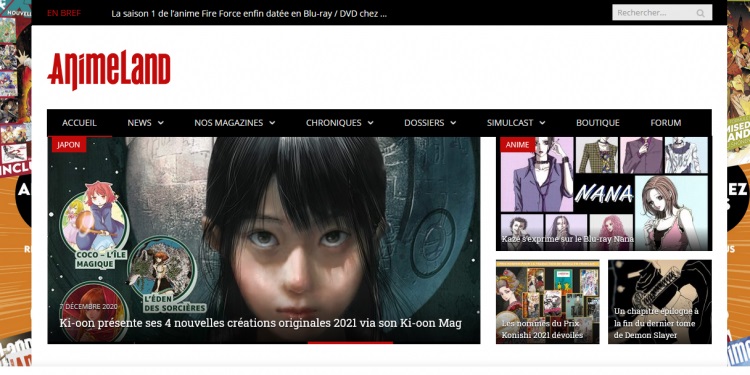Expand the Dossiers chevron
This screenshot has height=375, width=750.
point(453,123)
